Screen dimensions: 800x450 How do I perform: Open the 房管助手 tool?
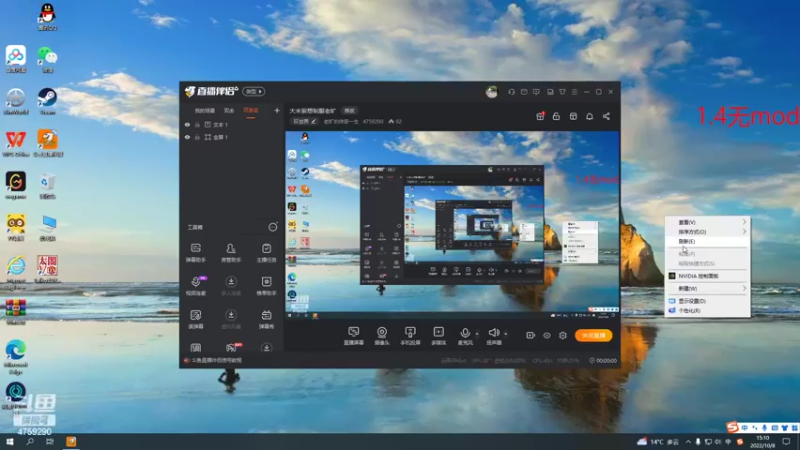pos(231,252)
